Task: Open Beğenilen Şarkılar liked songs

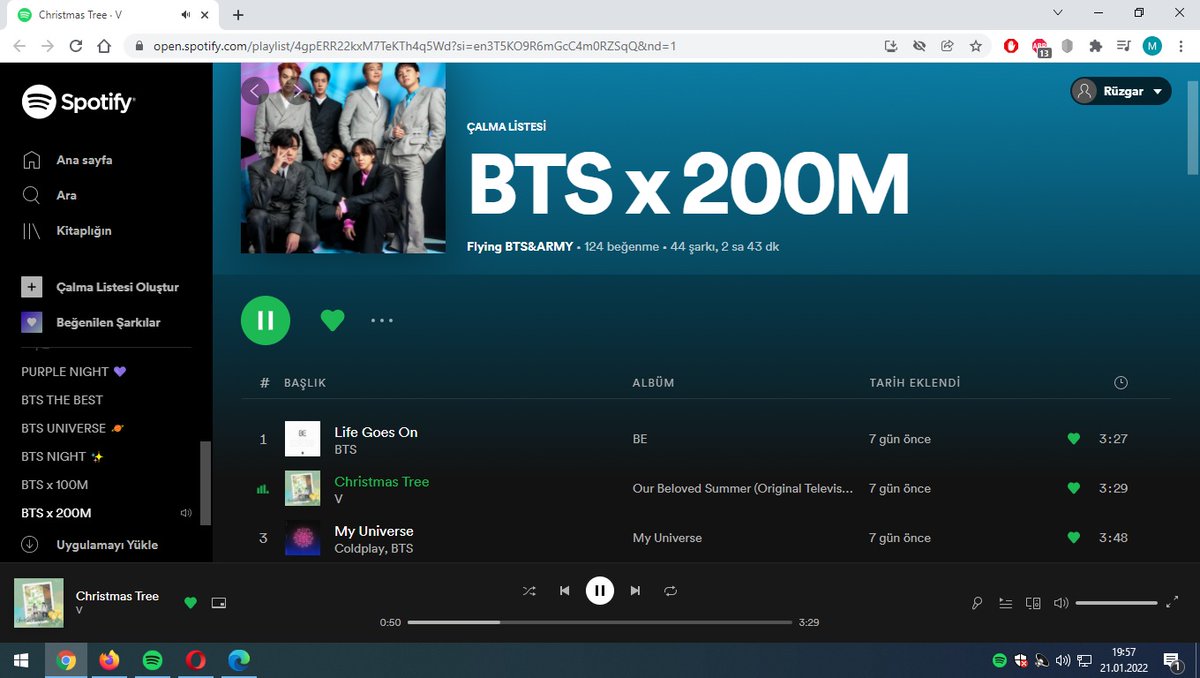Action: click(91, 323)
